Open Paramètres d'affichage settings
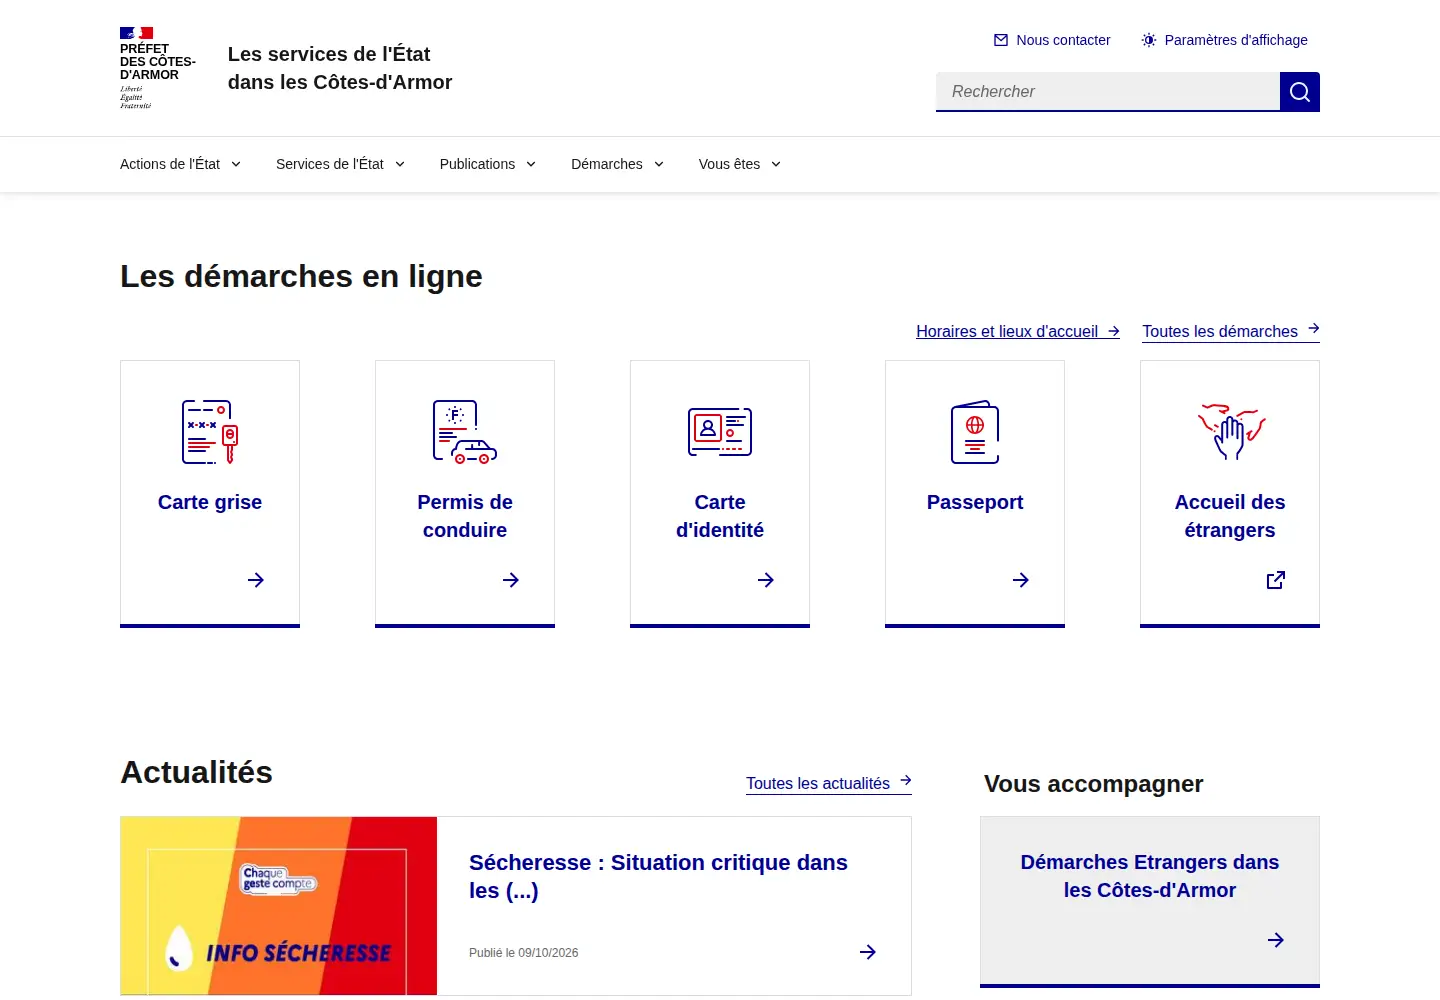 [x=1224, y=40]
